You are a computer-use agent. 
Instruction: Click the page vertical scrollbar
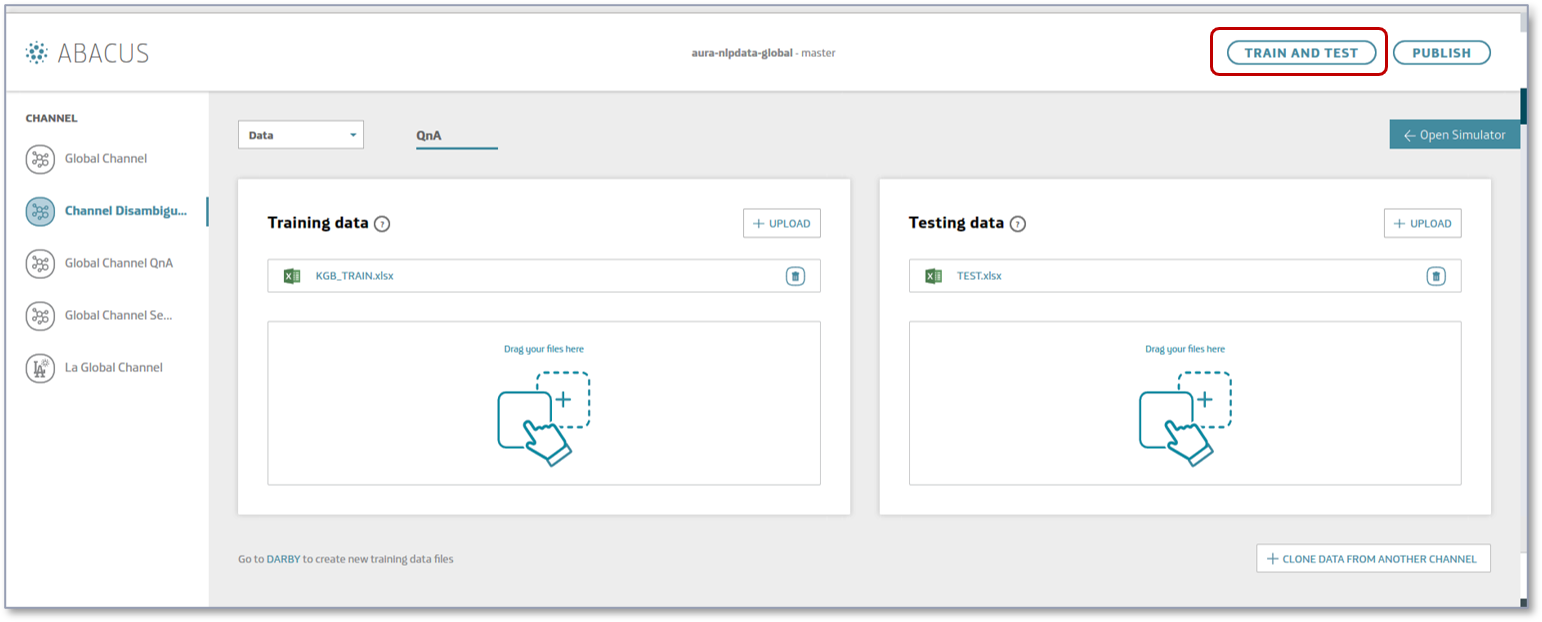(x=1523, y=106)
